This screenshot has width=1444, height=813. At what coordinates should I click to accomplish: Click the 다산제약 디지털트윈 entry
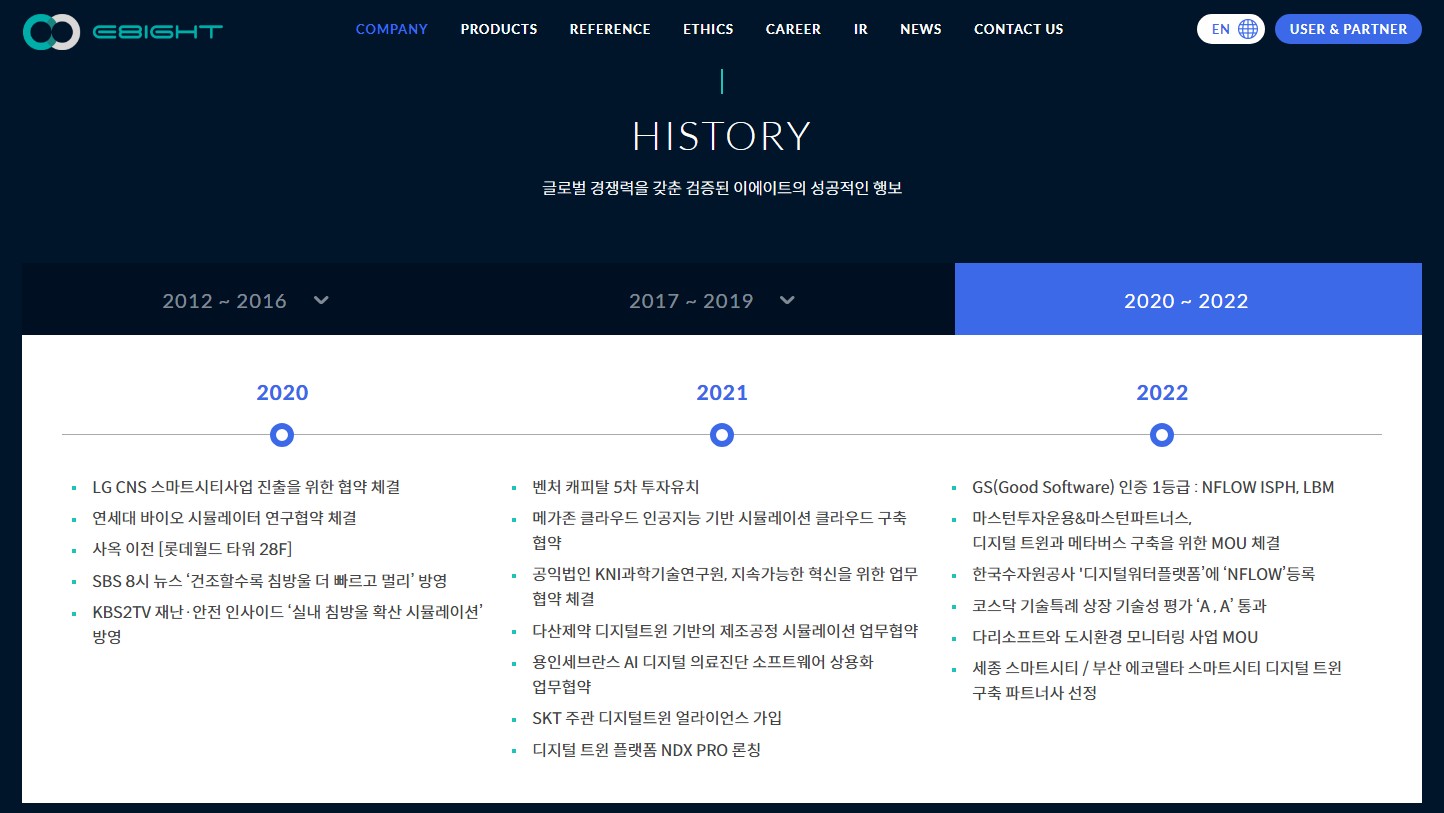pos(725,631)
